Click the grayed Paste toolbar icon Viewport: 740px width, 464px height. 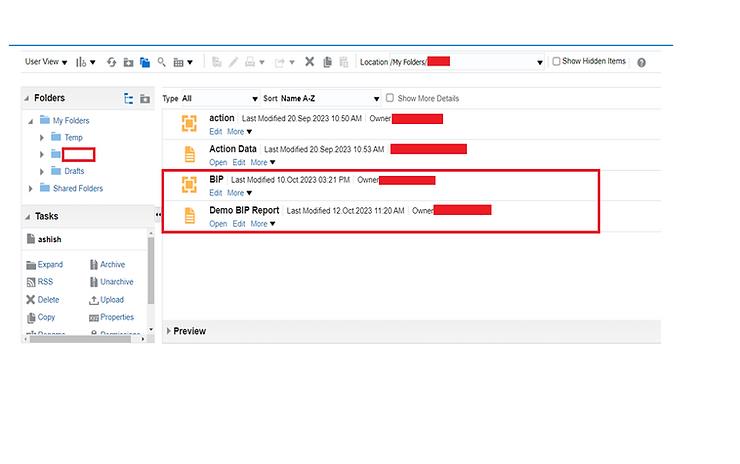344,62
